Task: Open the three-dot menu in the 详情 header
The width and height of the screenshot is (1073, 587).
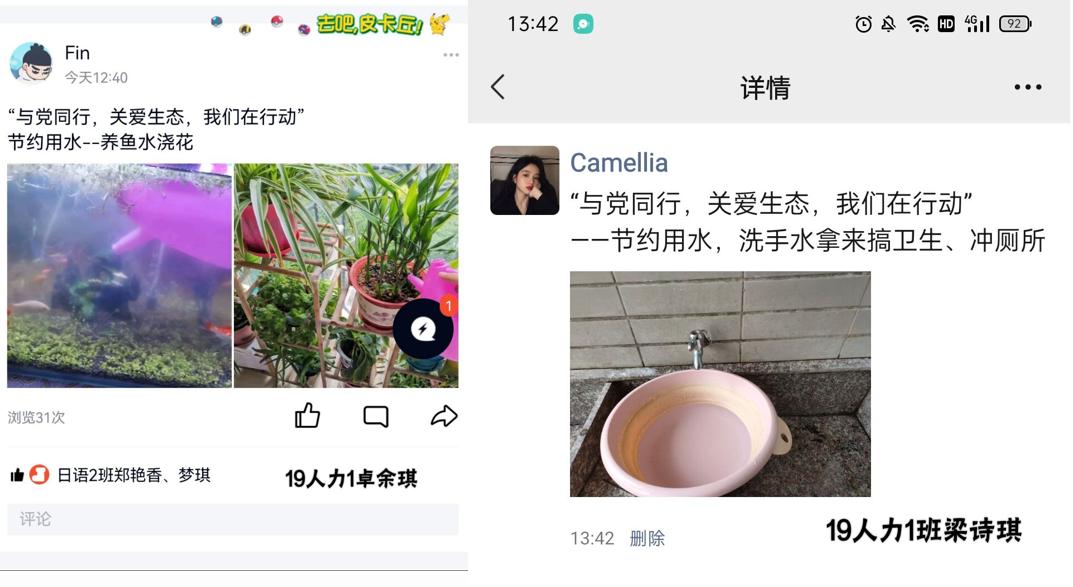Action: pyautogui.click(x=1028, y=87)
